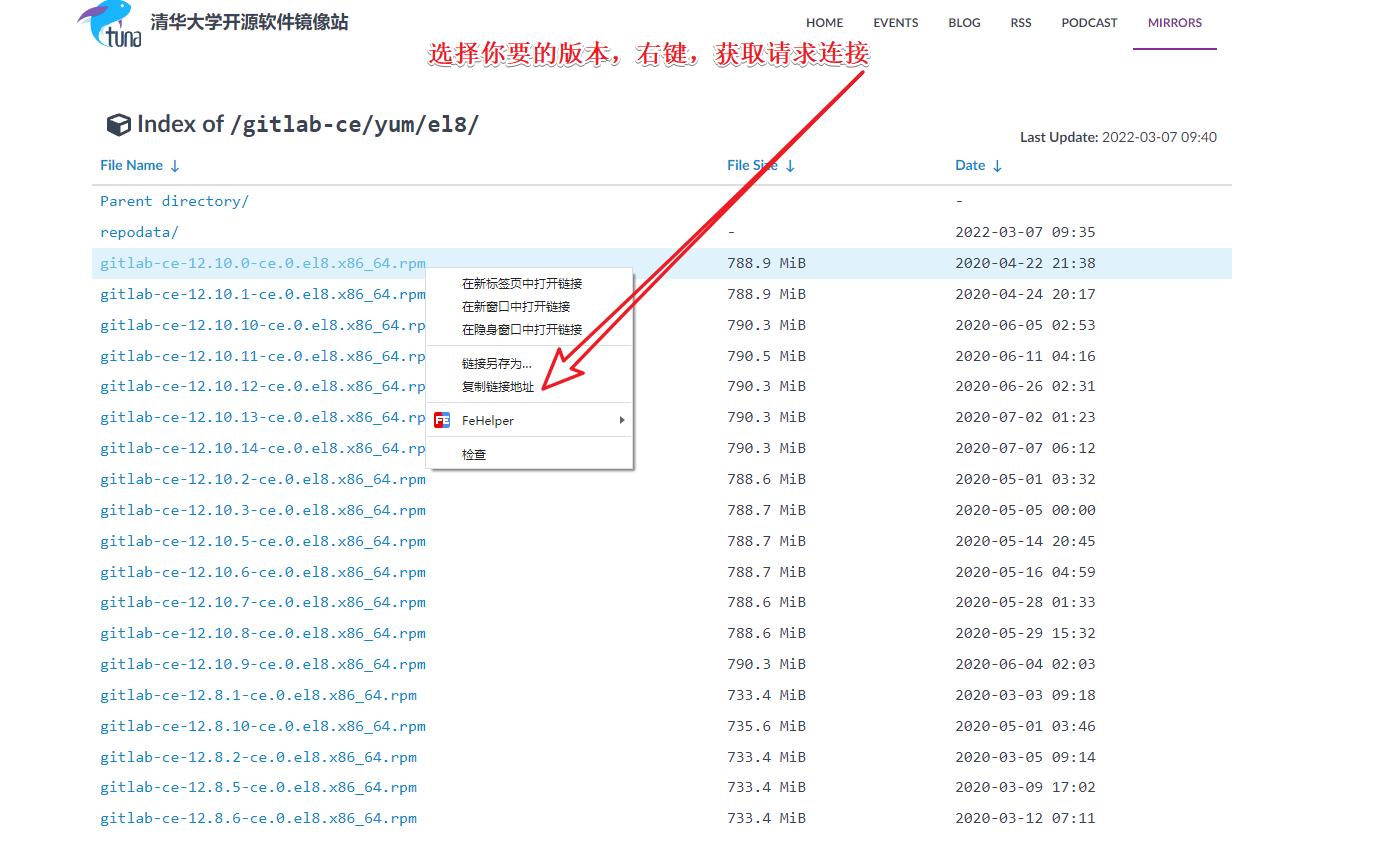The image size is (1385, 841).
Task: Open the Parent directory/ link
Action: (x=174, y=201)
